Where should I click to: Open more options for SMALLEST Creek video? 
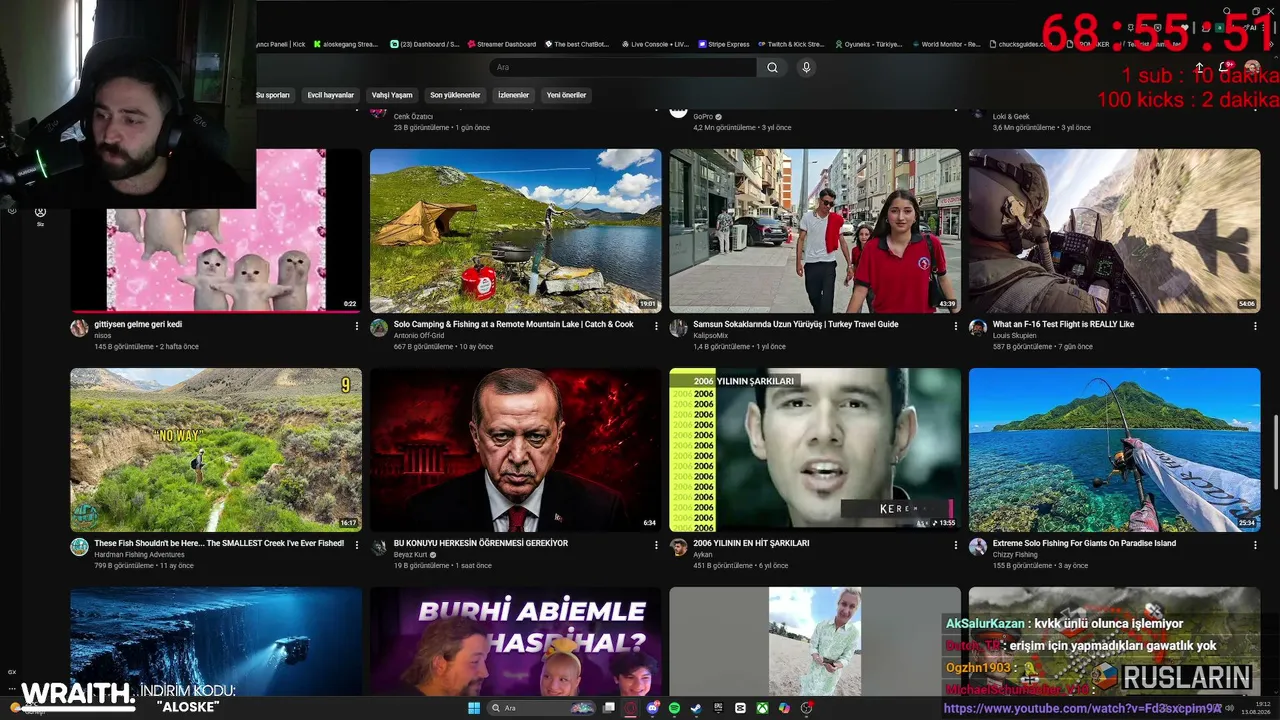(357, 545)
